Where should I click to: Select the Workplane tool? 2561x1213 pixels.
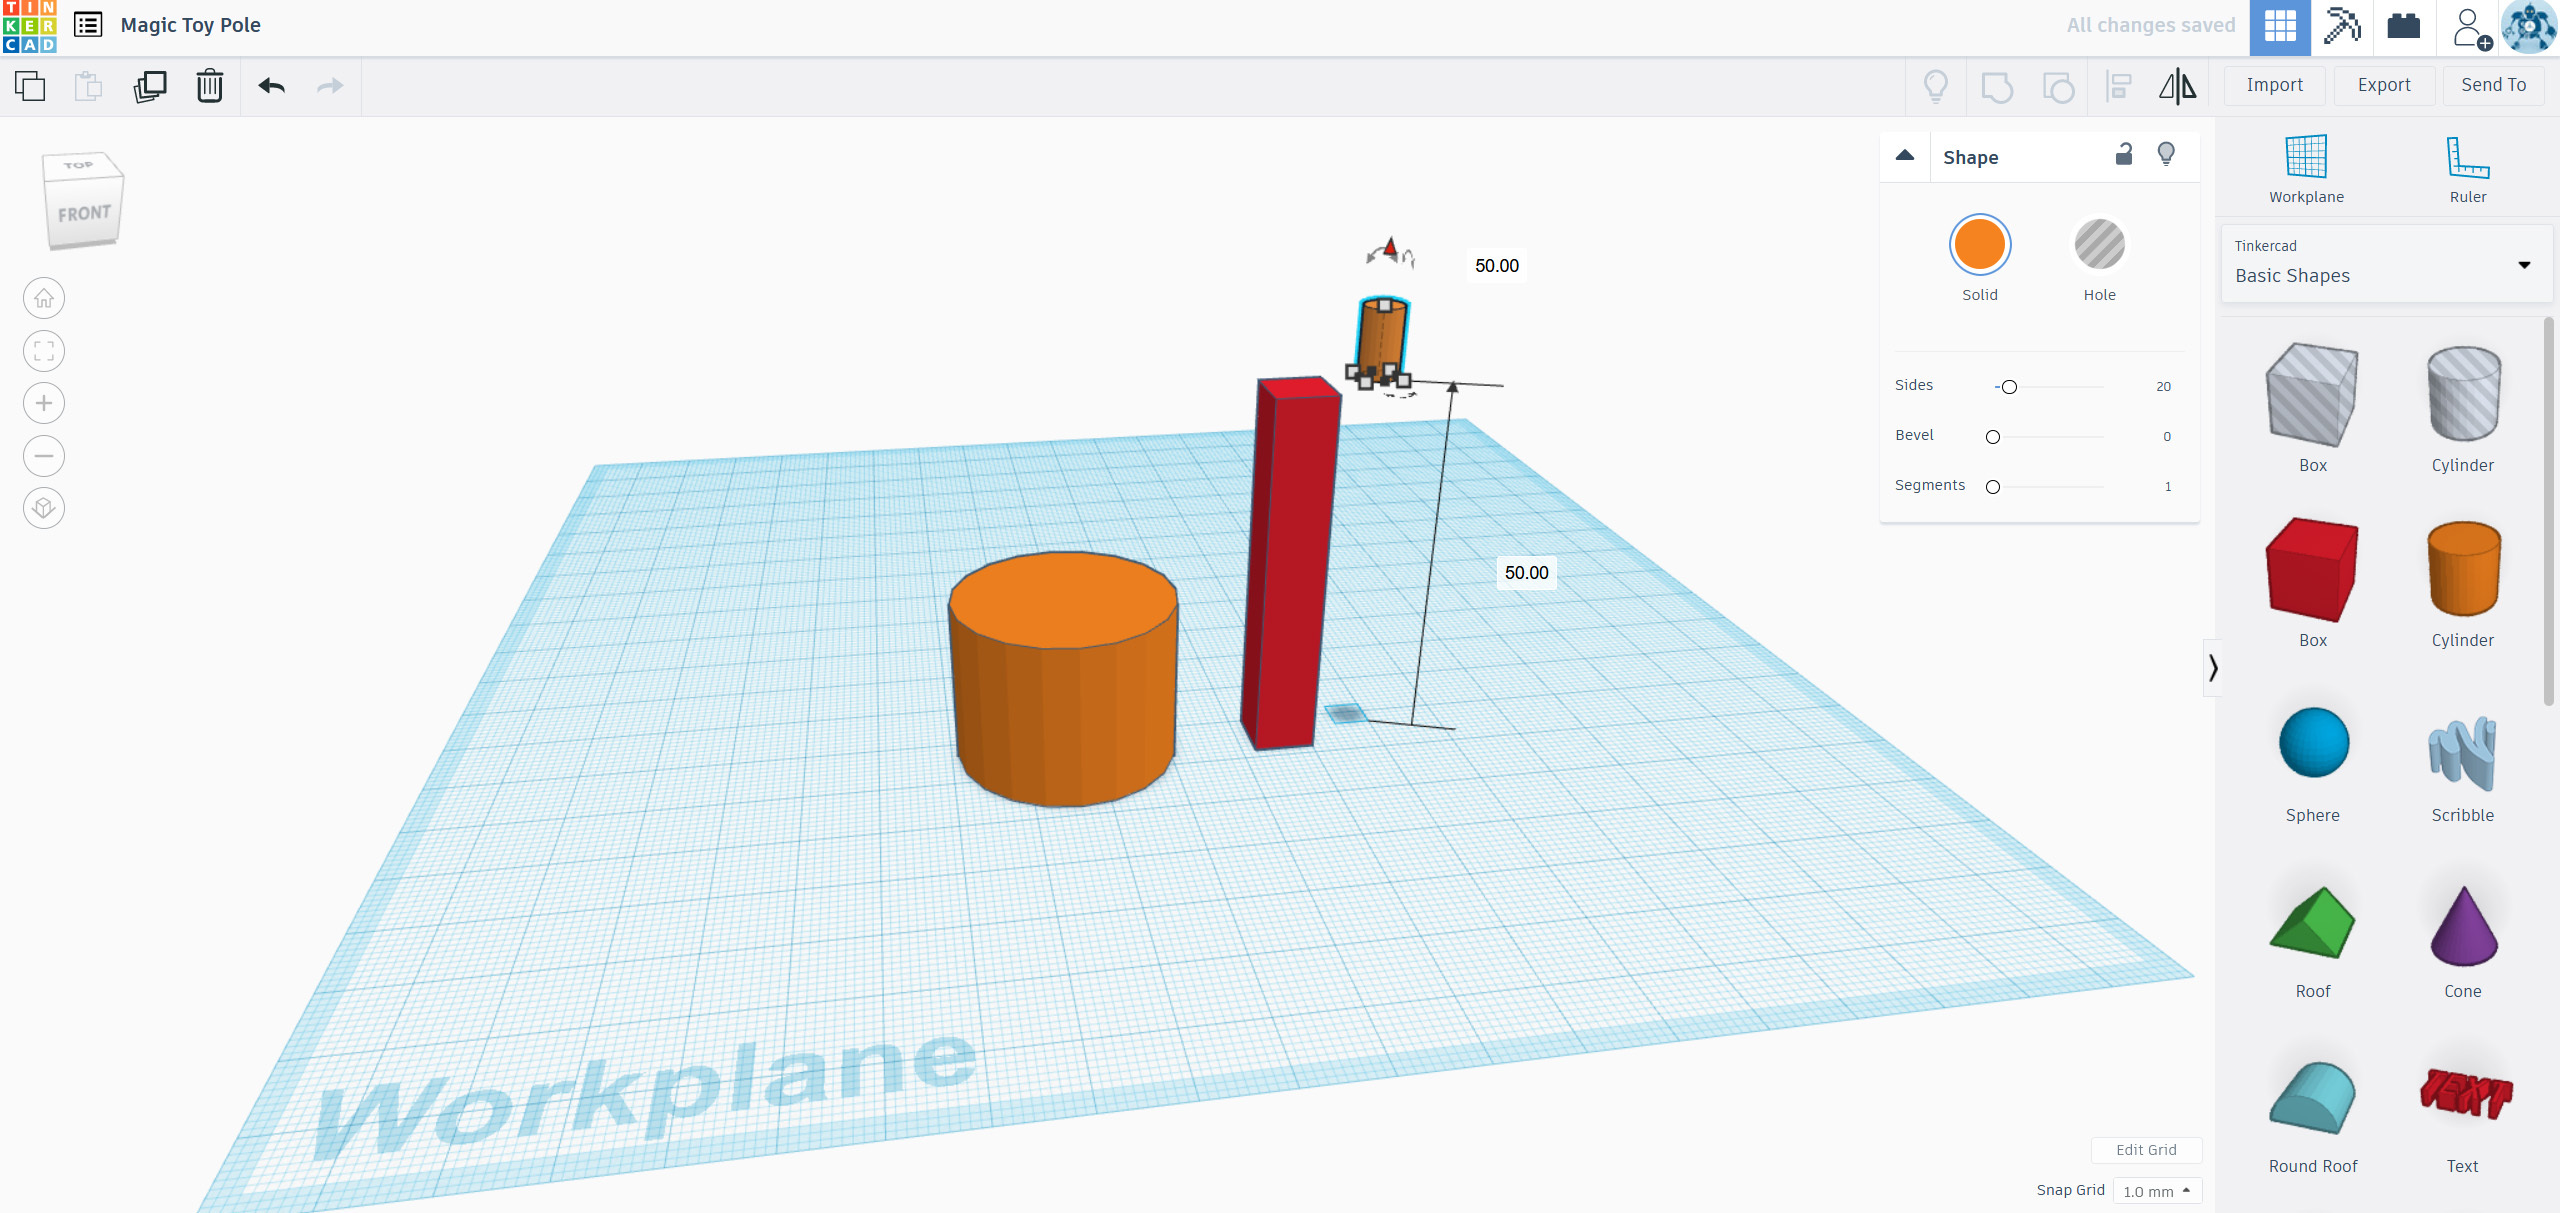coord(2305,168)
